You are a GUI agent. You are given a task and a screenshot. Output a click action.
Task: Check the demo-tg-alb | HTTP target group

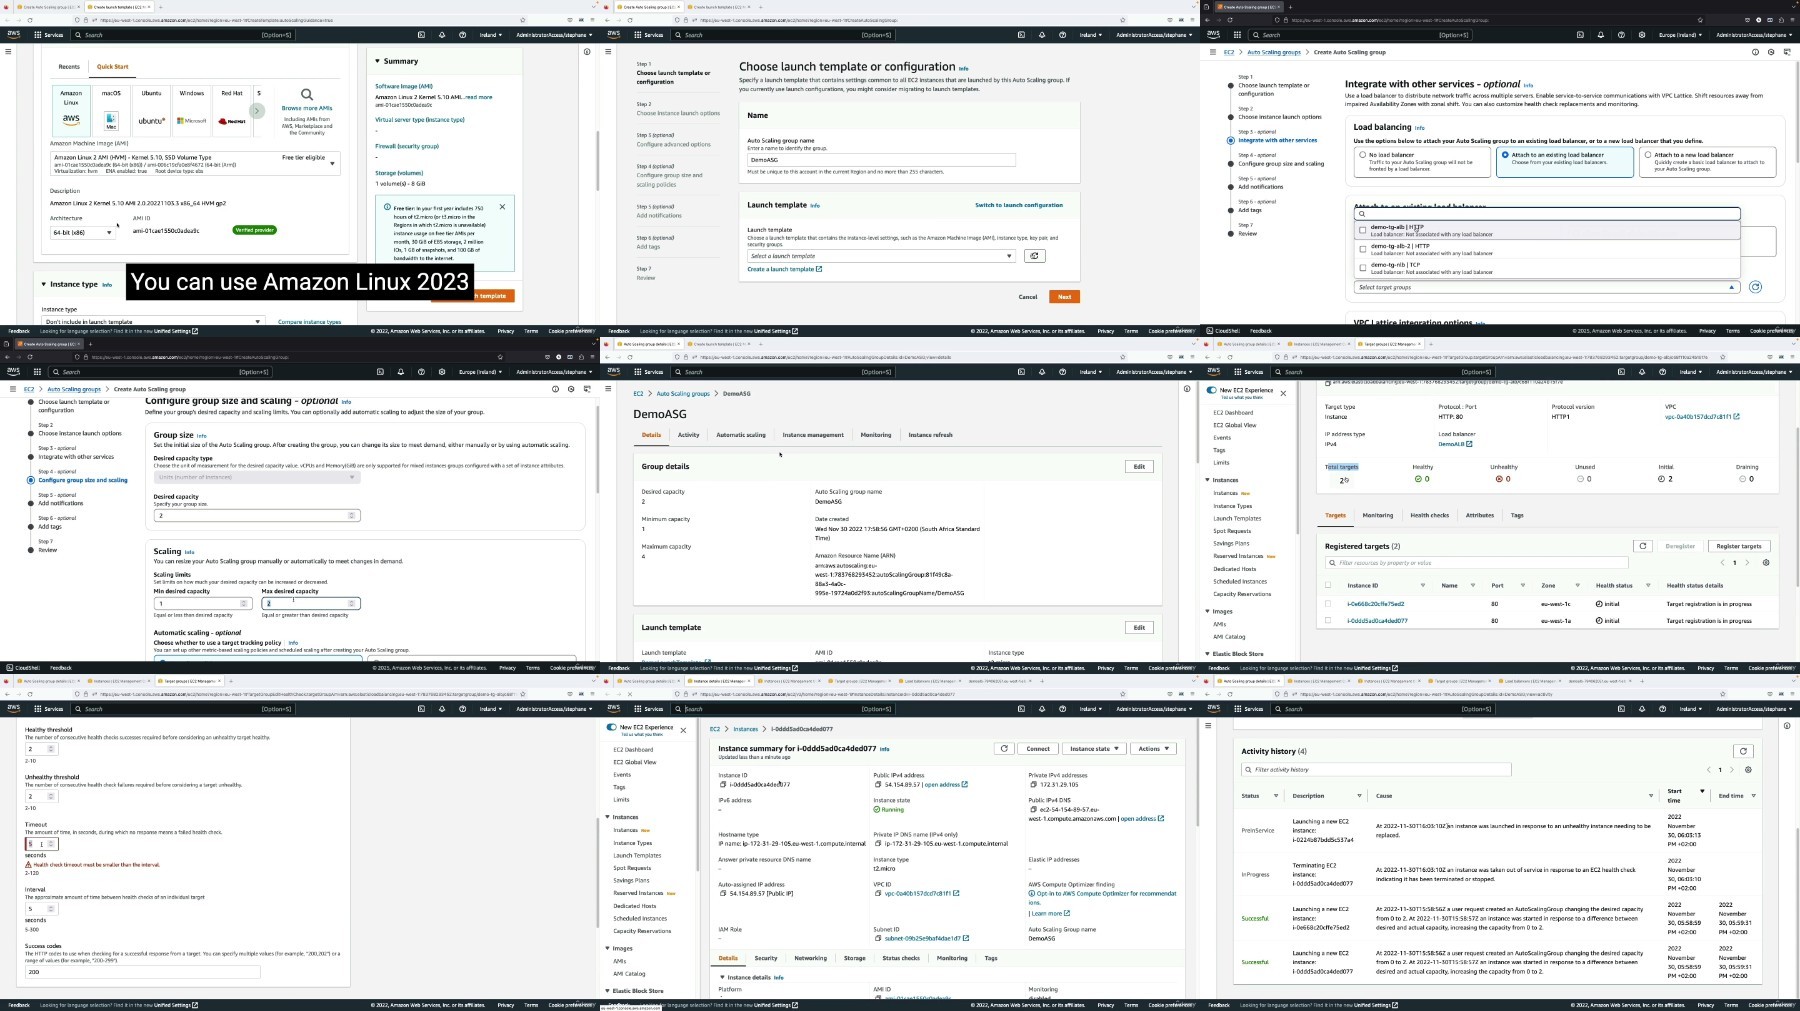click(1362, 230)
